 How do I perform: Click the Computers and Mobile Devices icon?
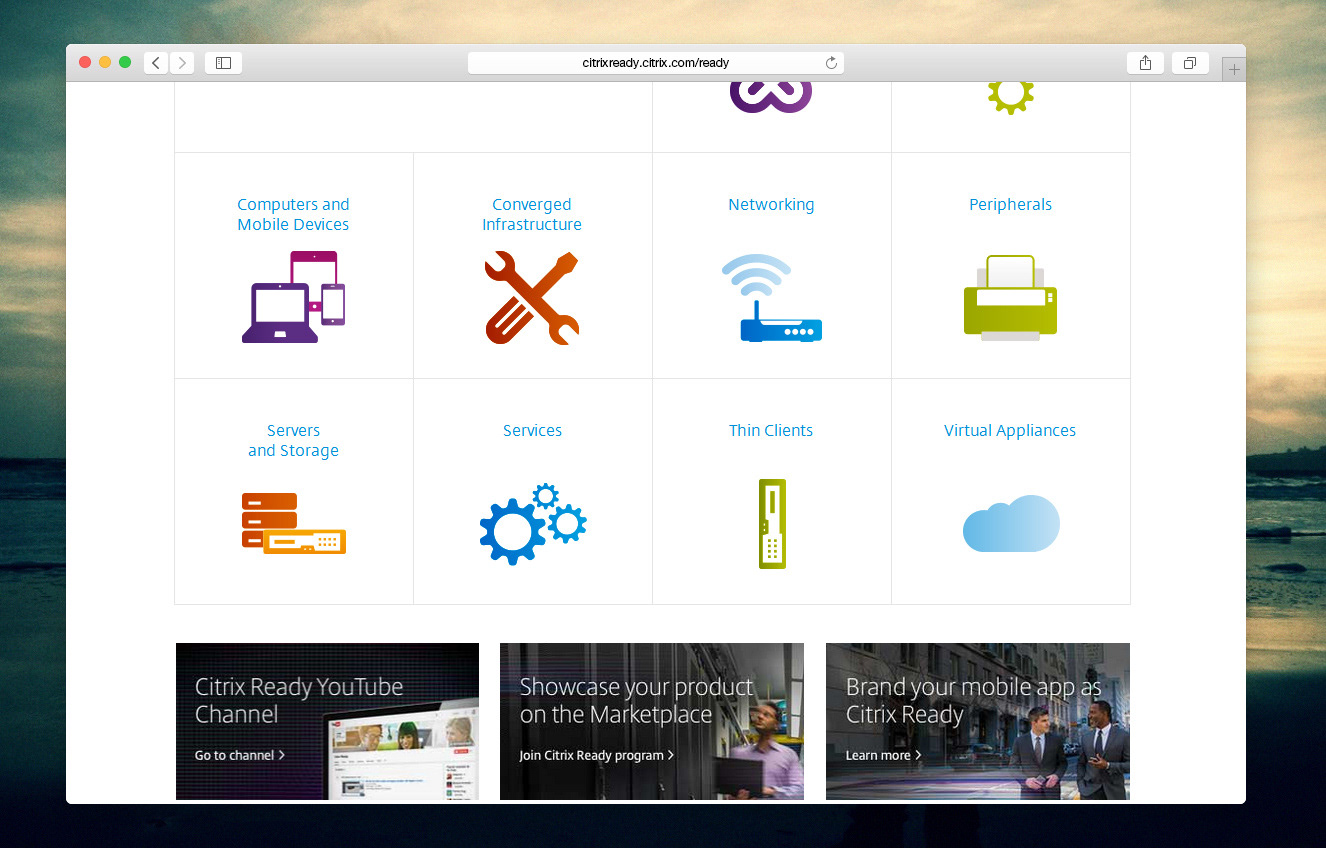(x=293, y=297)
